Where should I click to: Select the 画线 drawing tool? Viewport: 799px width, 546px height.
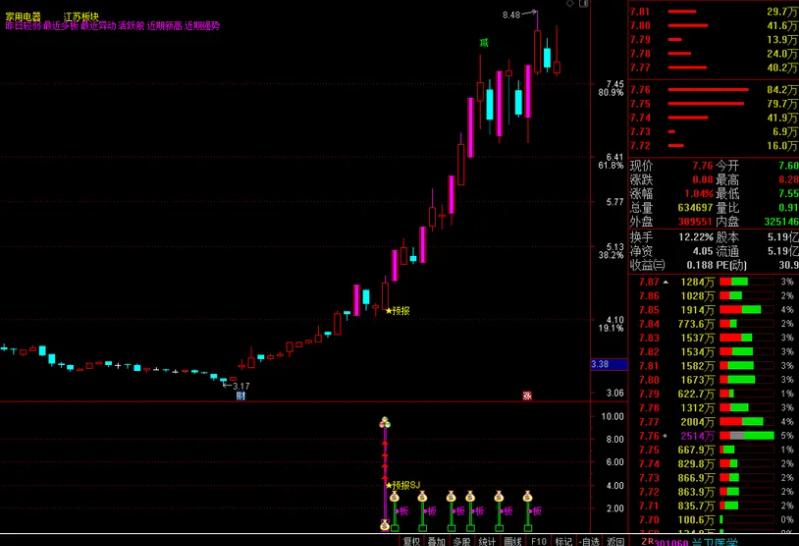513,540
